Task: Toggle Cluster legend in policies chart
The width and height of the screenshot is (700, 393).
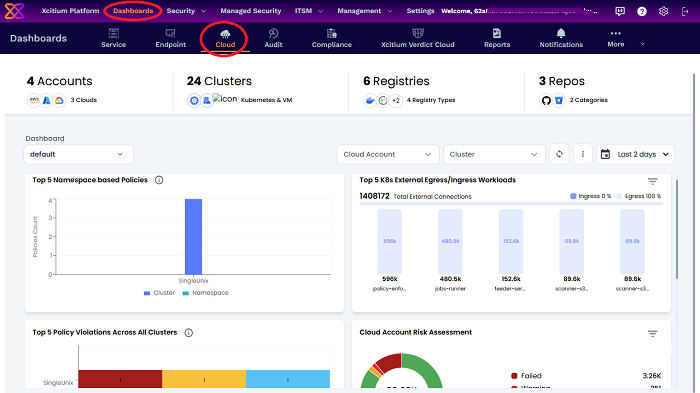Action: (x=159, y=293)
